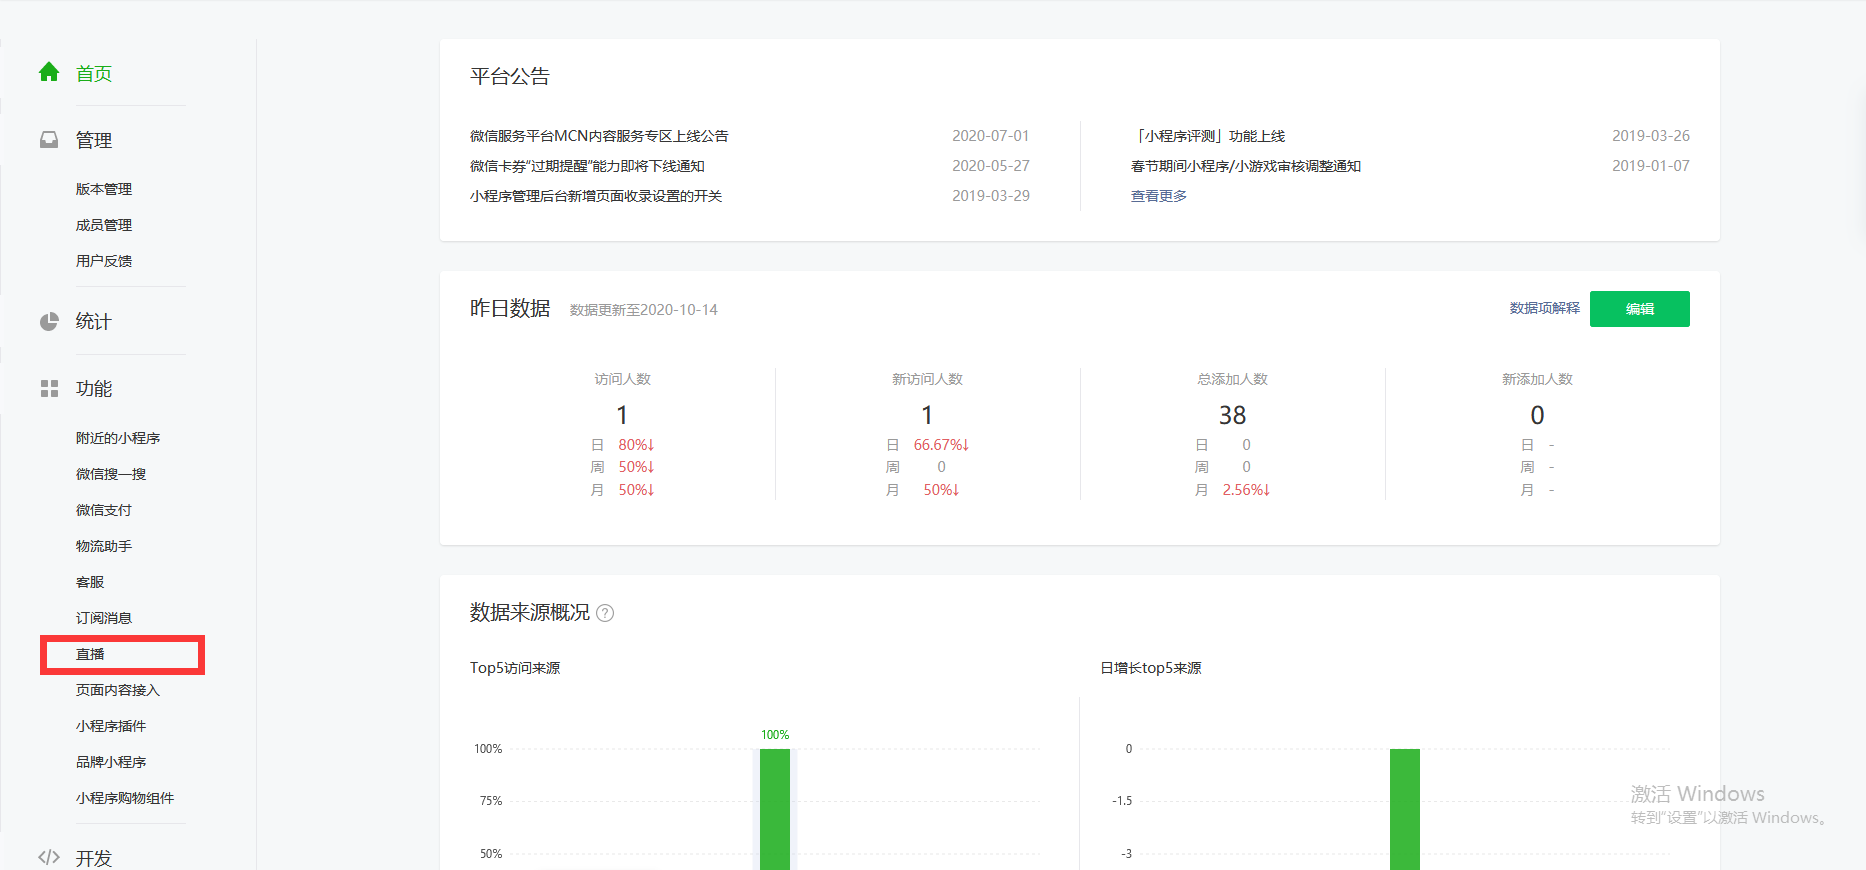
Task: Click the 管理 inbox icon
Action: pos(49,140)
